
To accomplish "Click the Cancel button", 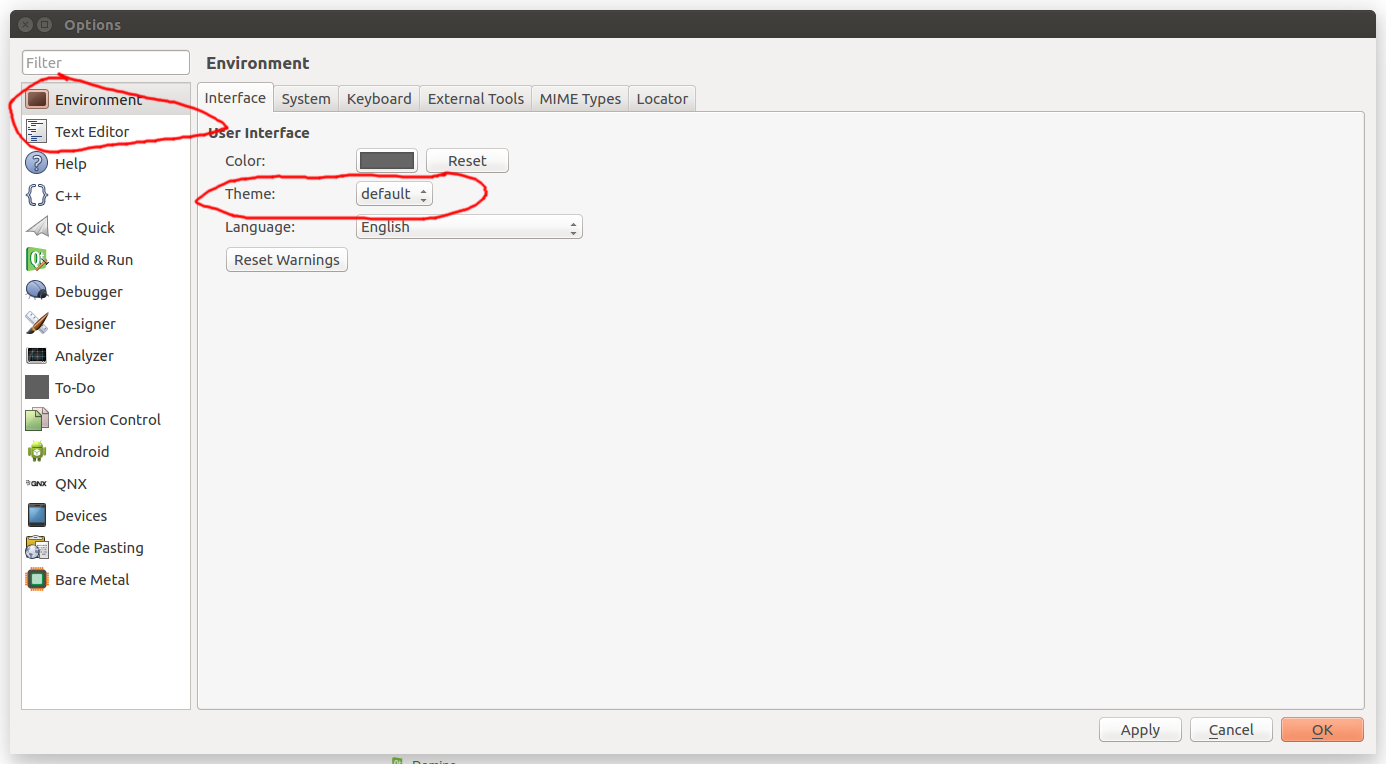I will pyautogui.click(x=1231, y=730).
